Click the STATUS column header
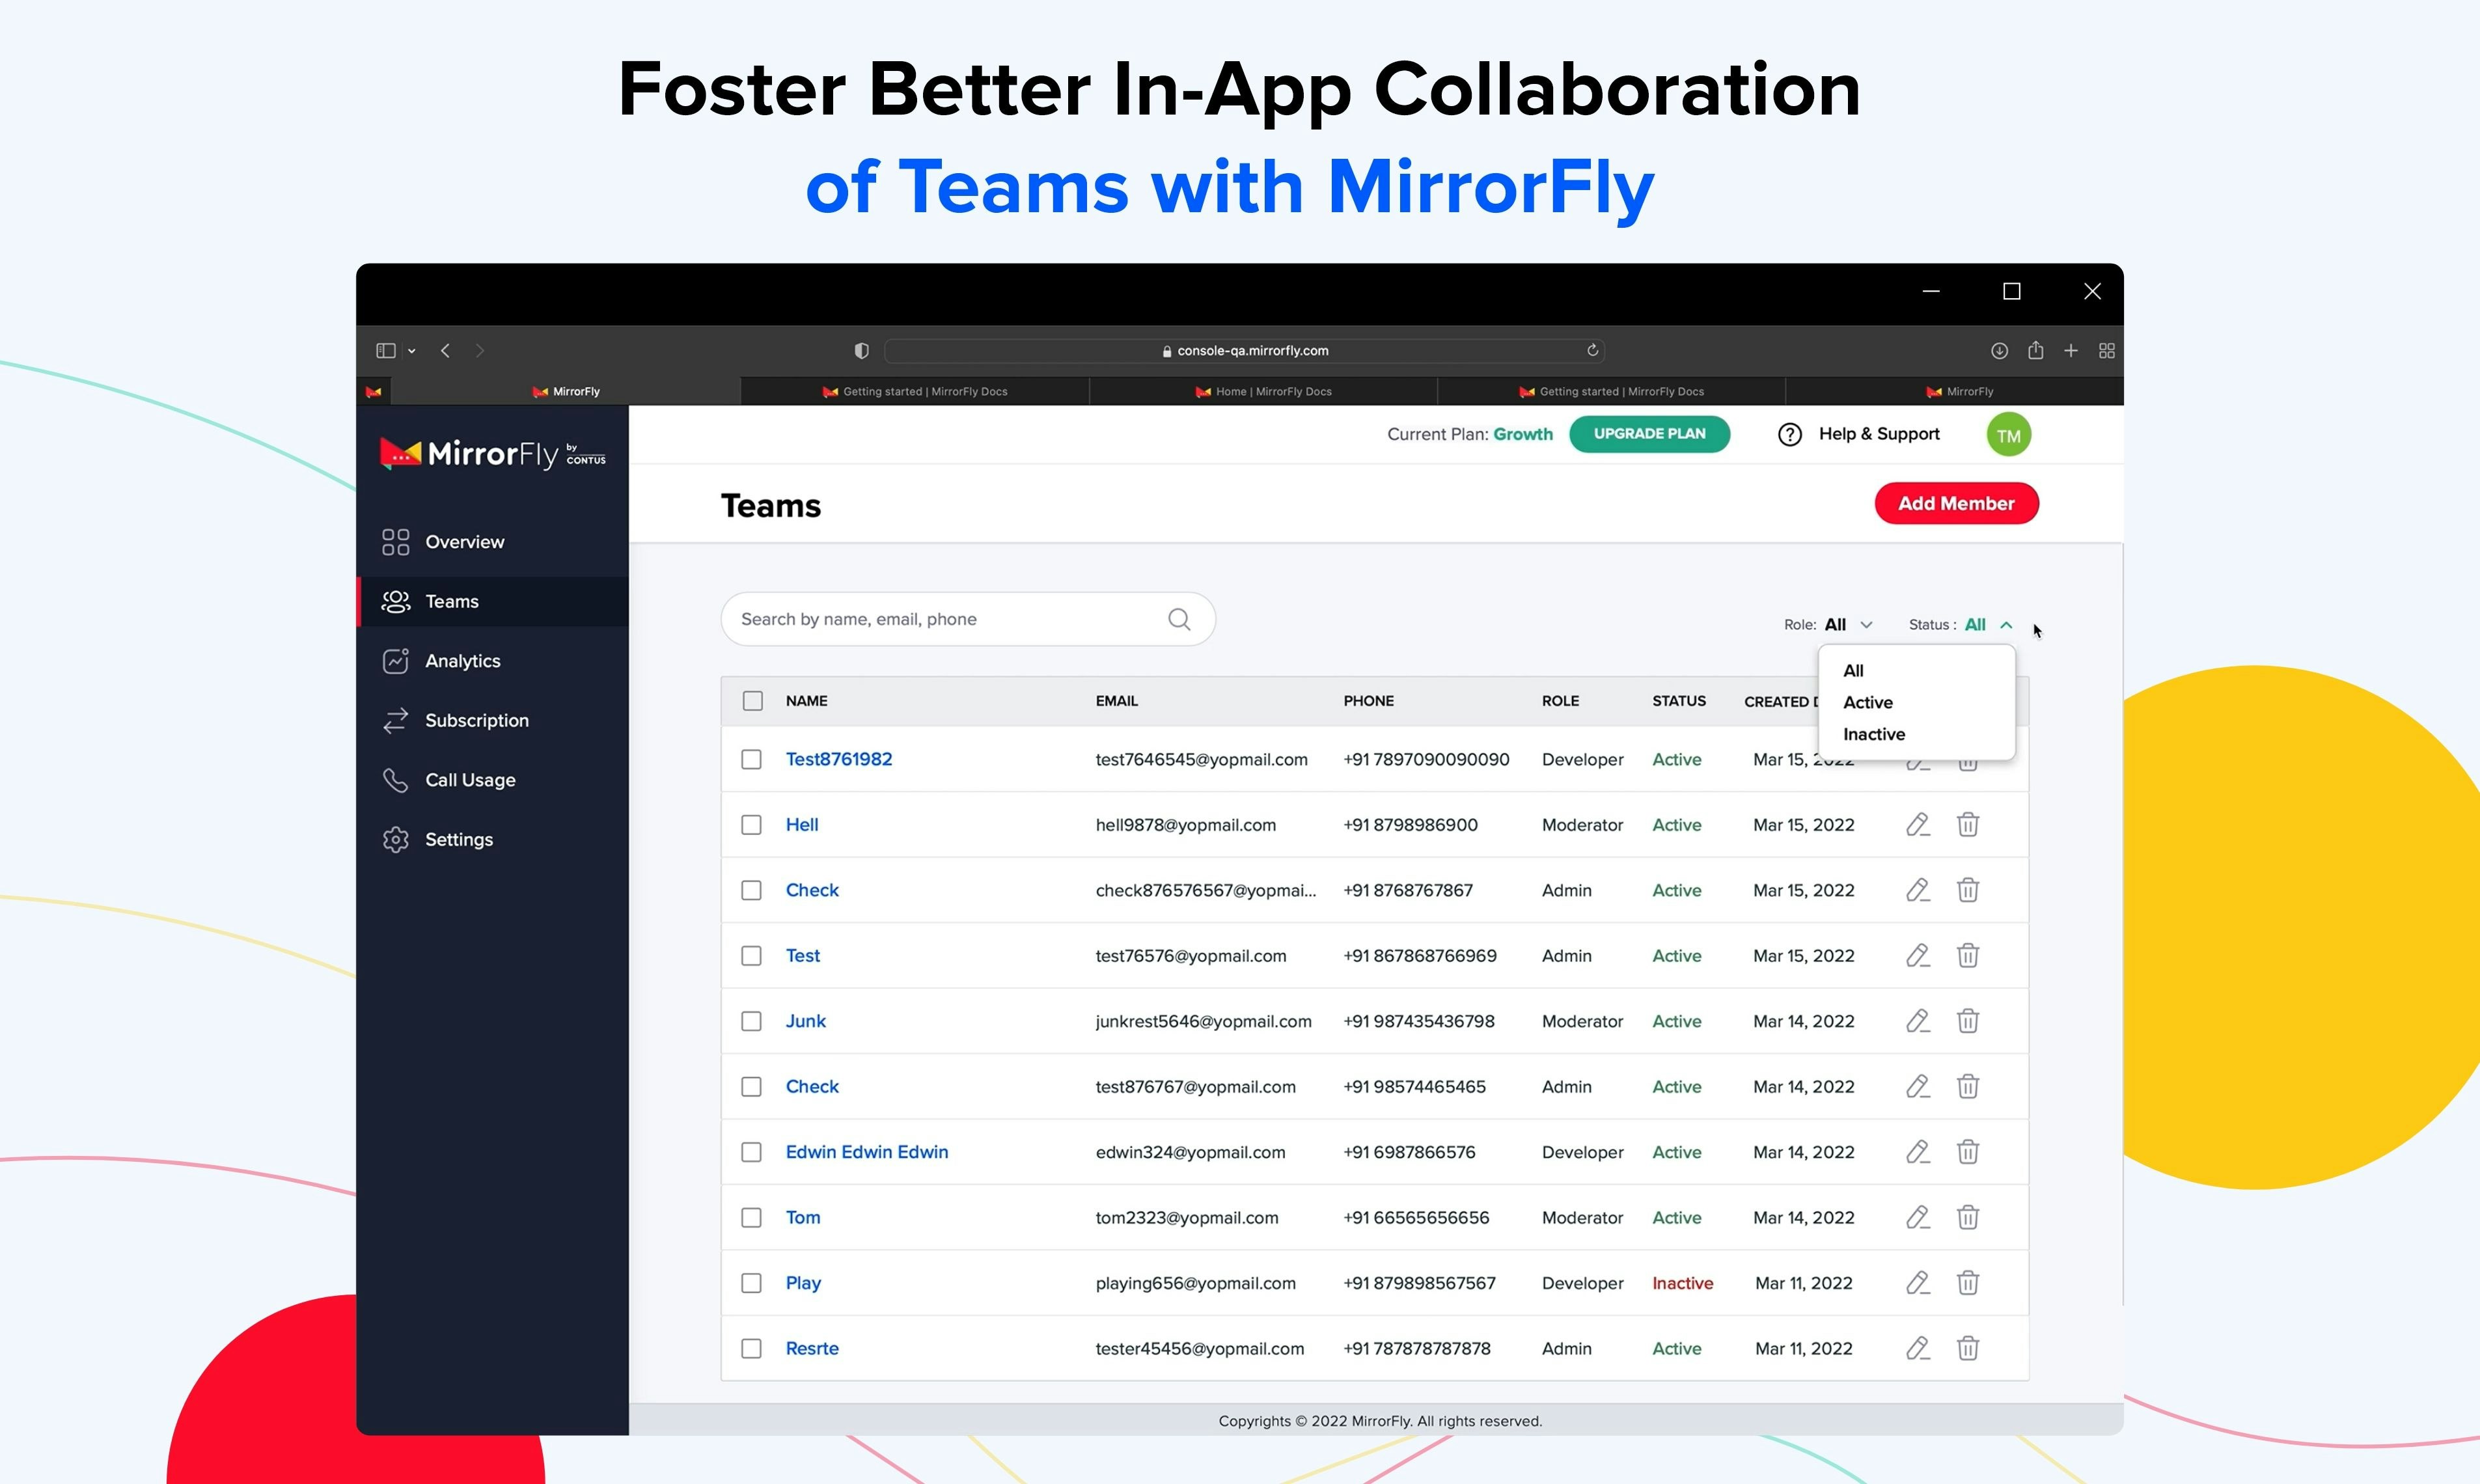This screenshot has height=1484, width=2480. 1679,701
